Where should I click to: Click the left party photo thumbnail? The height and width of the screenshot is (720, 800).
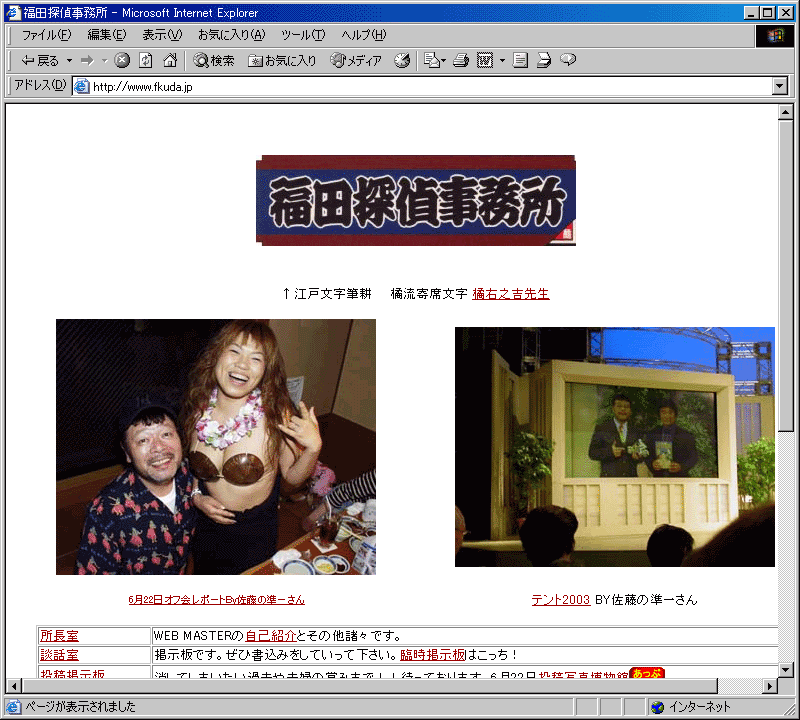click(x=216, y=447)
